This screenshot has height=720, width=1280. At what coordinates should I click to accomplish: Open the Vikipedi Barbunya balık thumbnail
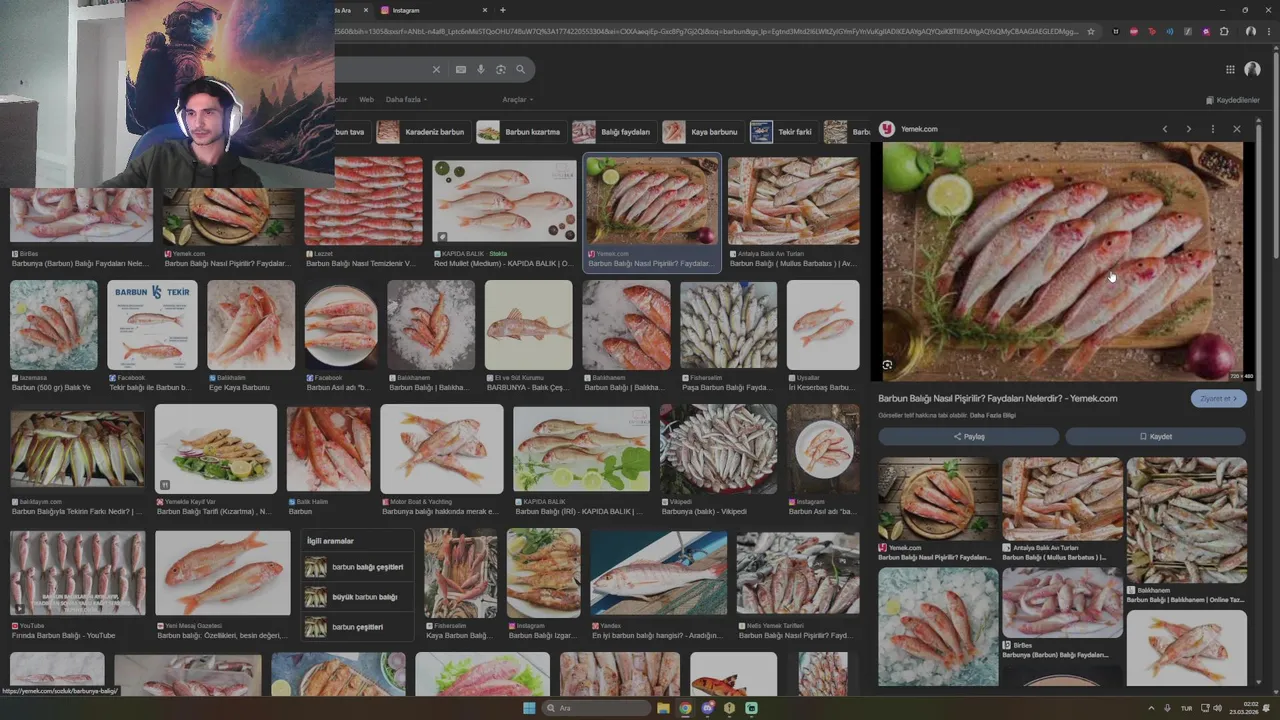pyautogui.click(x=719, y=449)
